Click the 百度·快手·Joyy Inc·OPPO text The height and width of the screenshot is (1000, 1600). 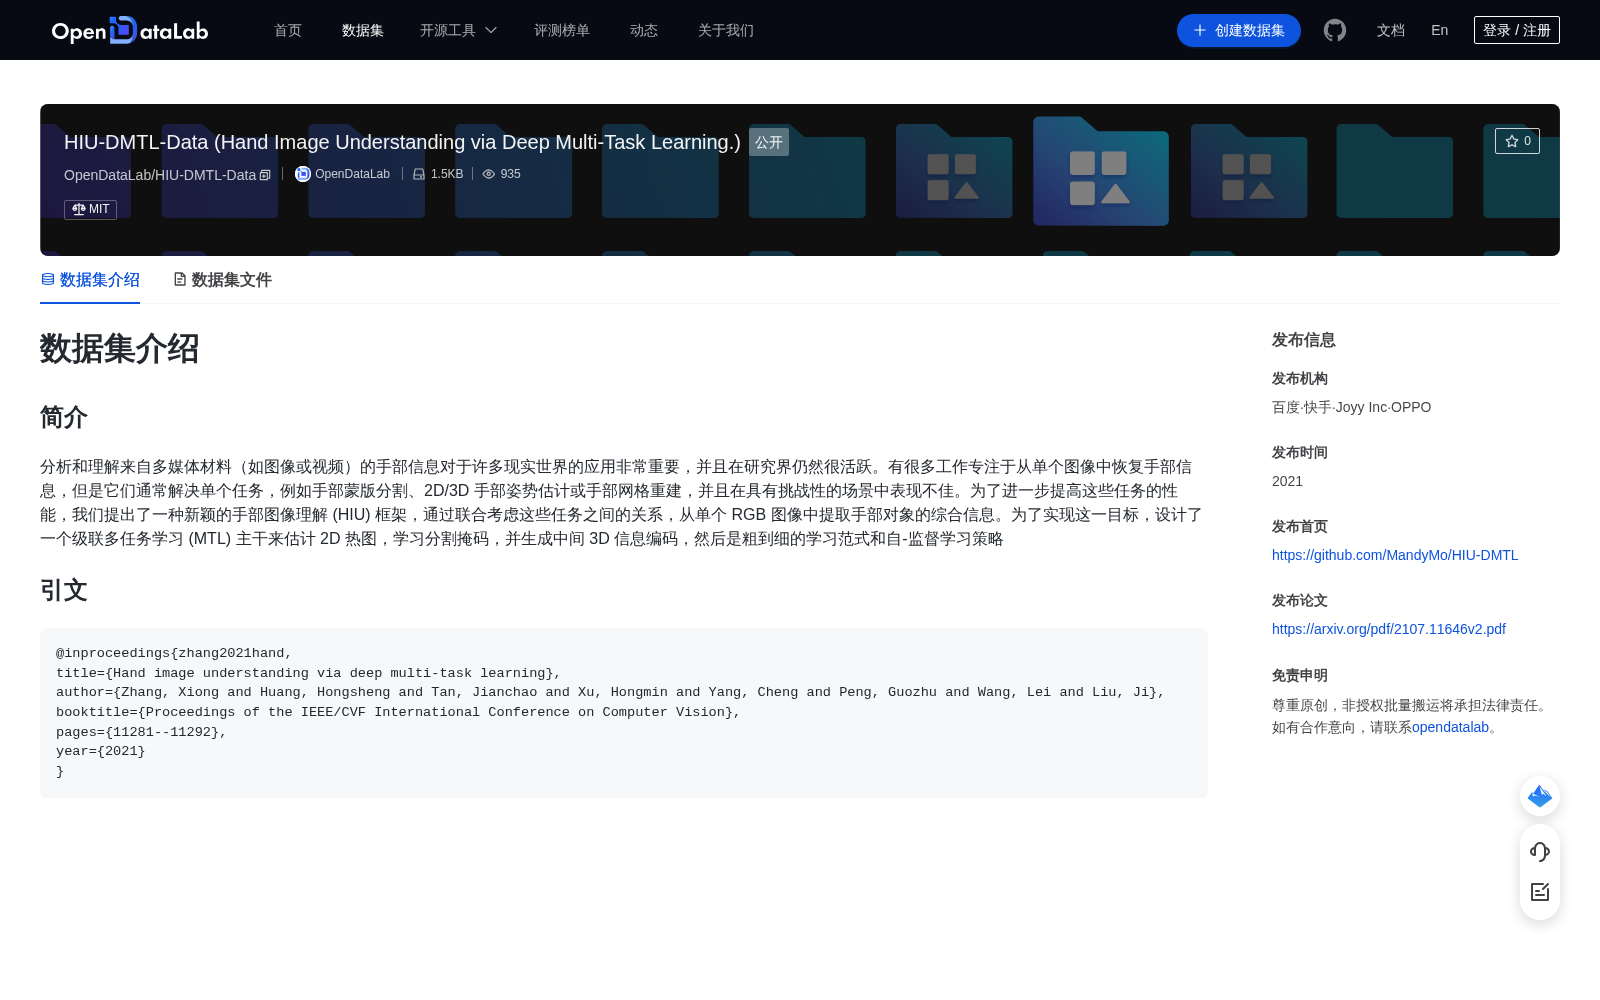(1351, 407)
